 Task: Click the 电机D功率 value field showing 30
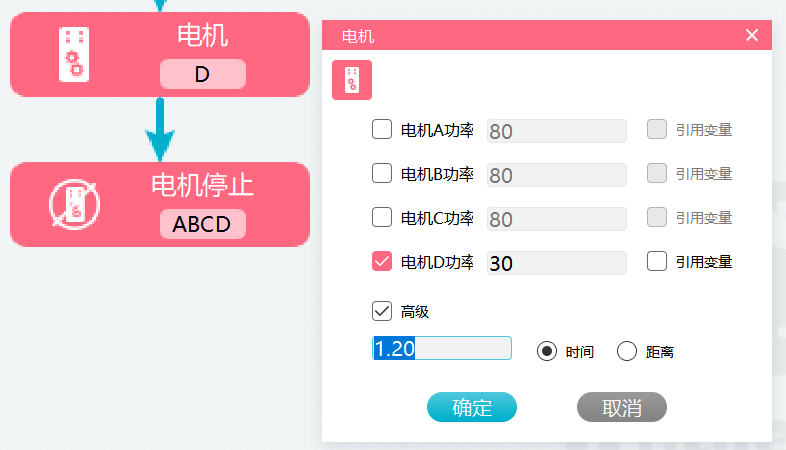pos(556,263)
